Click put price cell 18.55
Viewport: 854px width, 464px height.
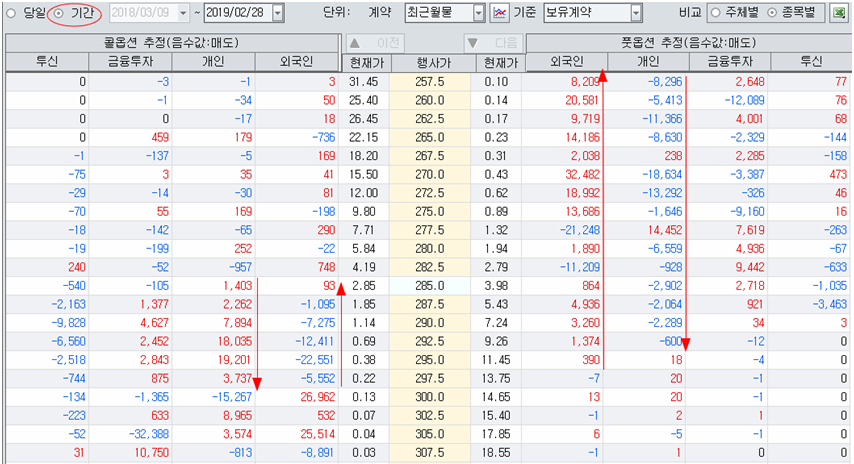click(x=496, y=452)
